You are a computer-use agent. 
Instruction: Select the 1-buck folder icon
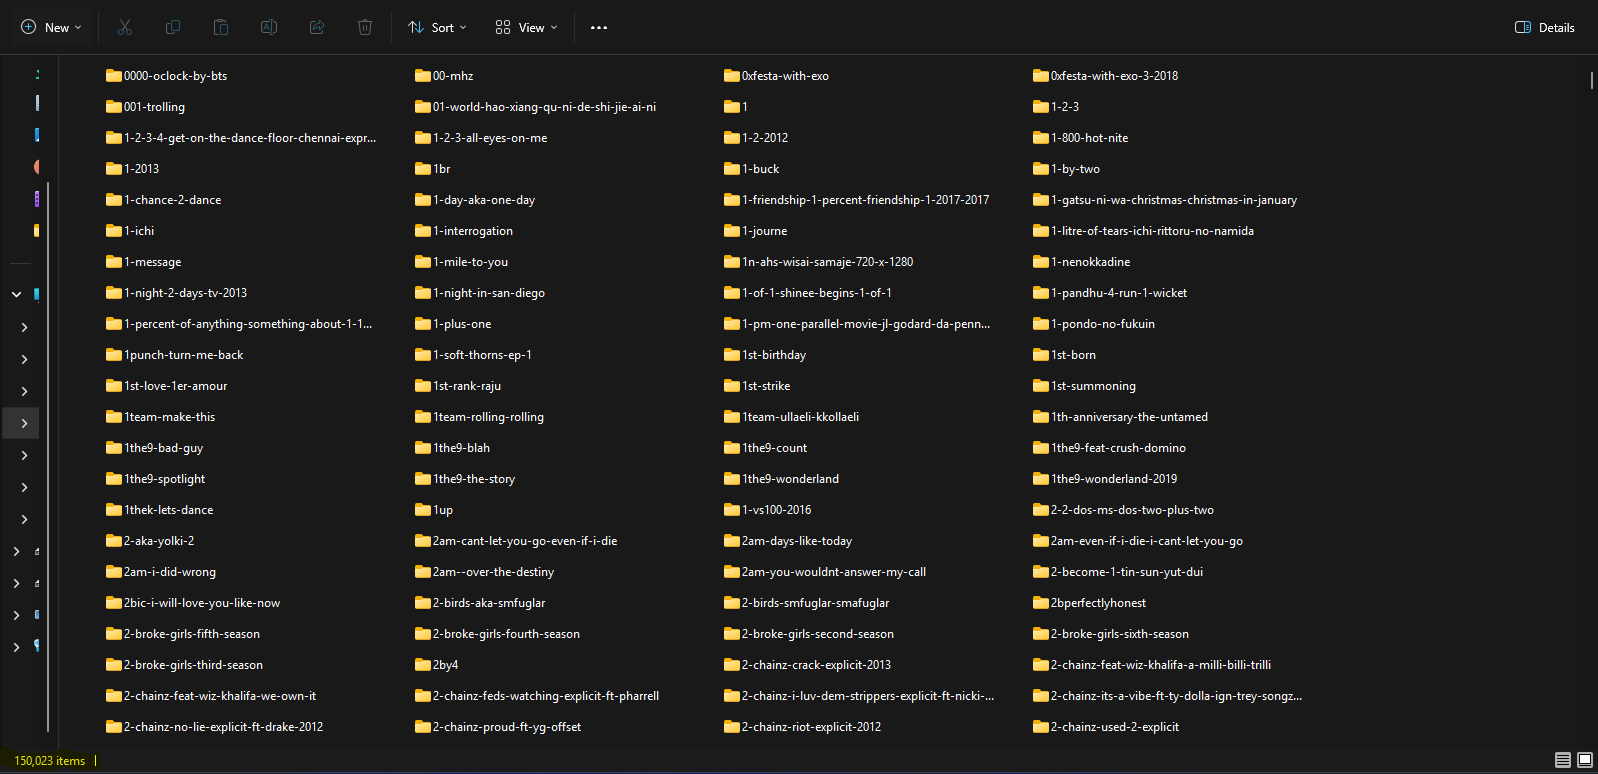point(732,168)
